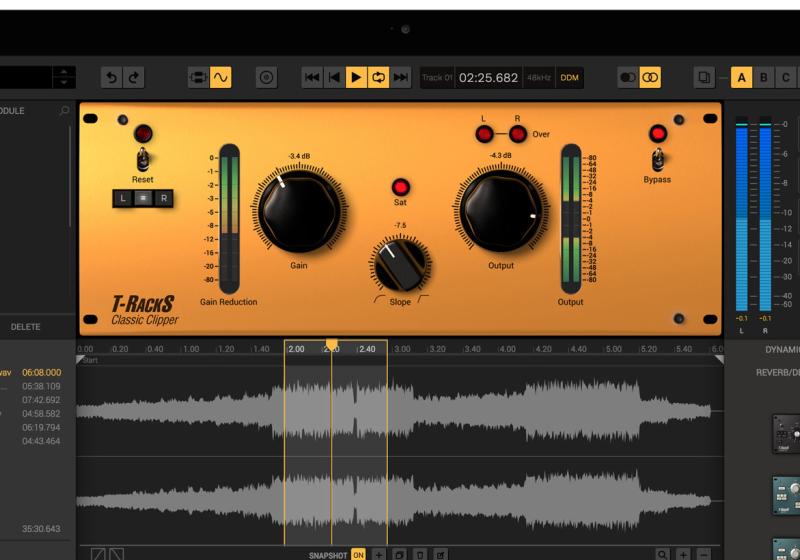This screenshot has width=800, height=560.
Task: Flip the Bypass toggle switch
Action: 657,158
